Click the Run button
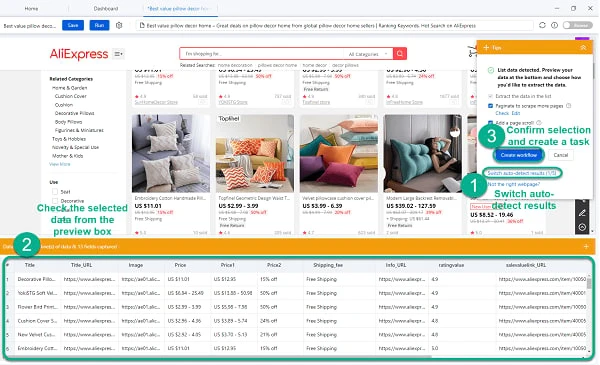 (x=99, y=25)
